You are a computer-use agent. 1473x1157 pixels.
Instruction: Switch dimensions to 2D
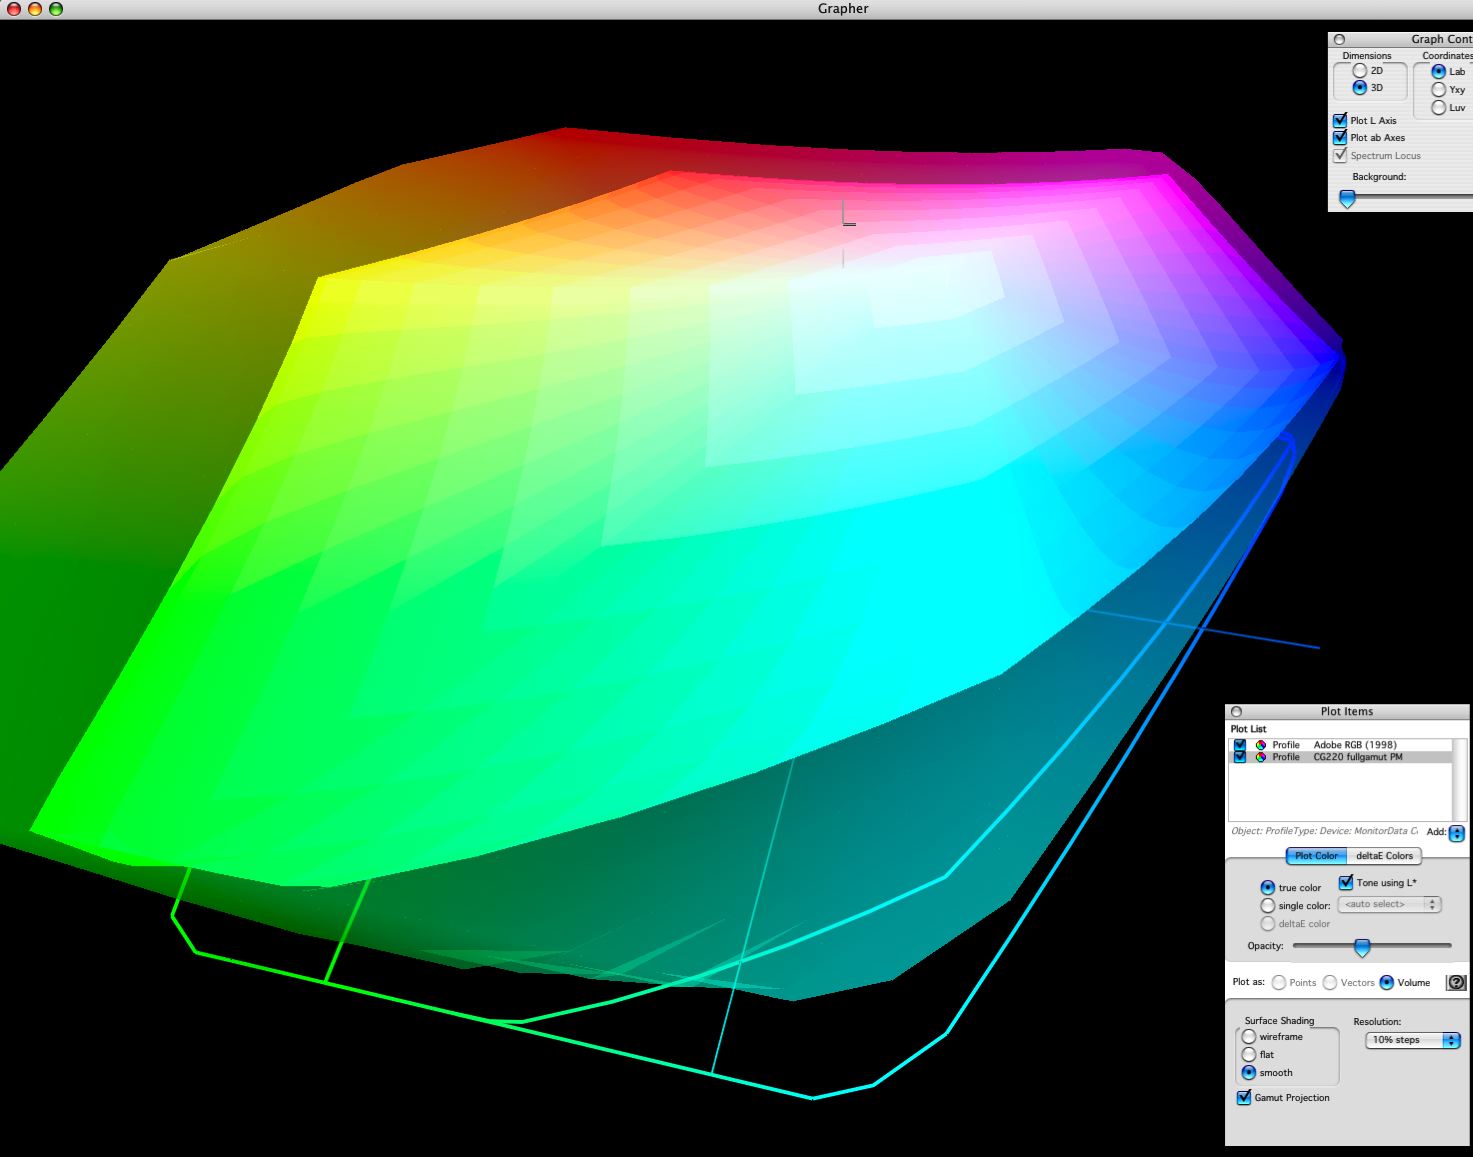coord(1359,71)
